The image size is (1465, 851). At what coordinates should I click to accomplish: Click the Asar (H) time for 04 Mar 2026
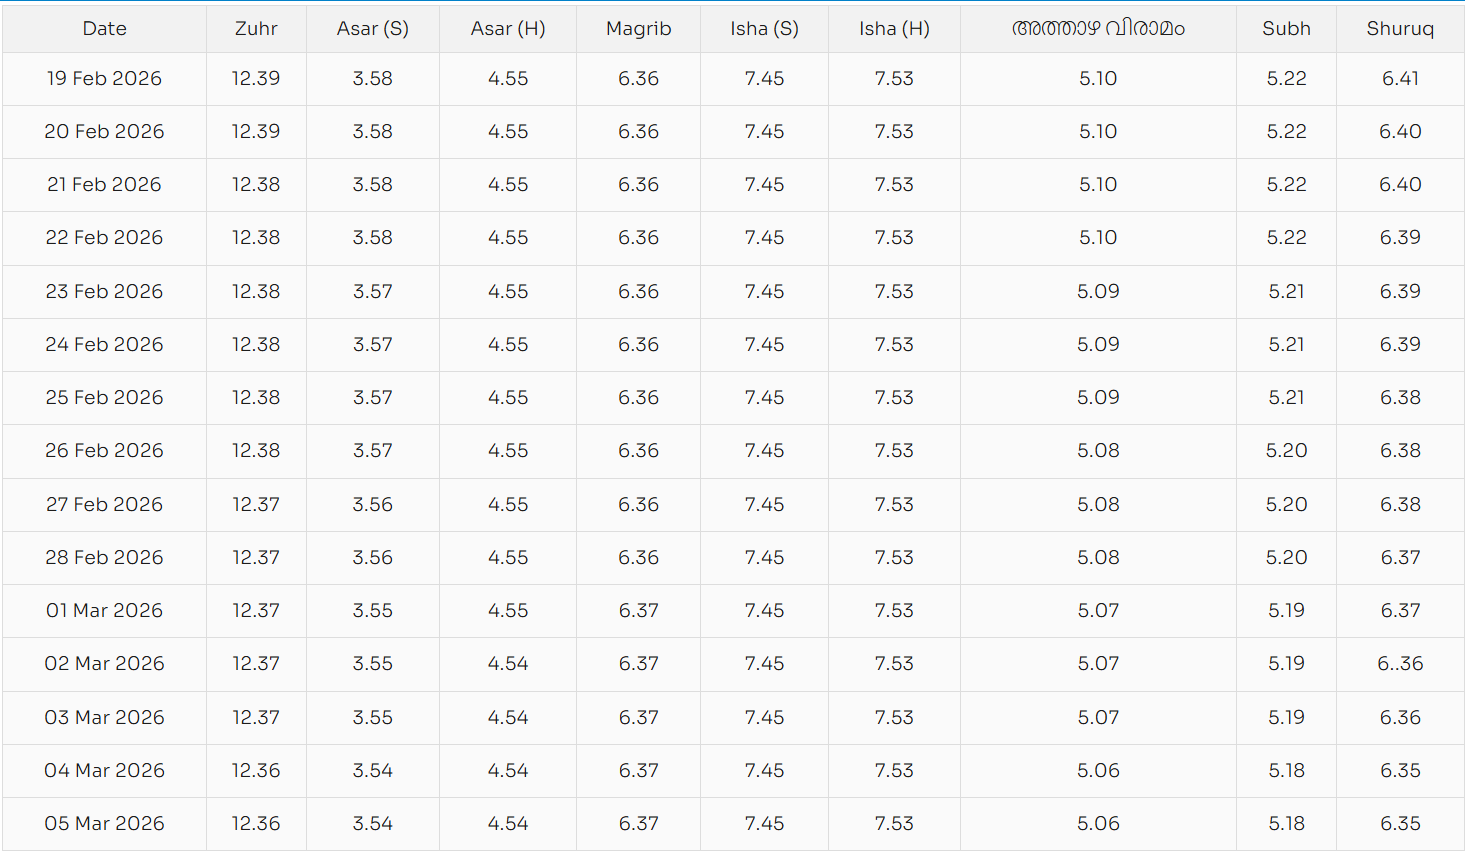508,771
